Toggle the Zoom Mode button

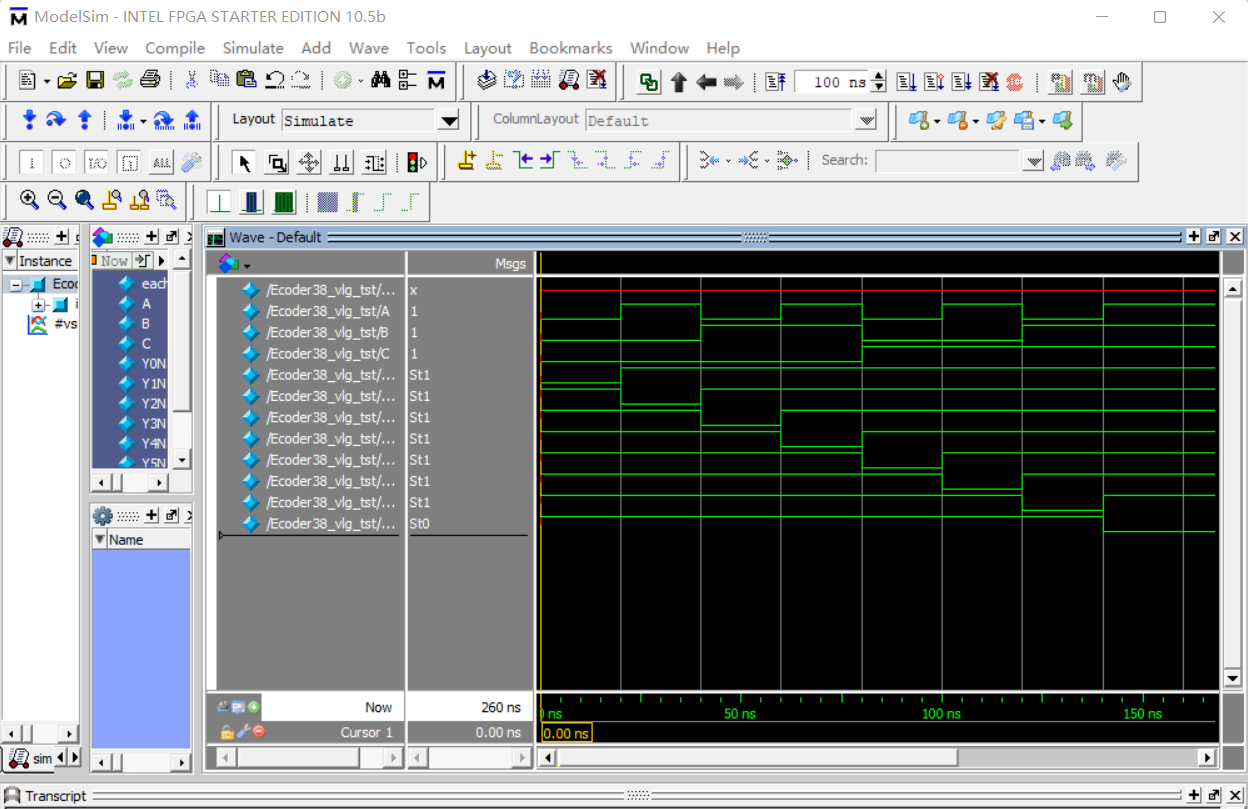(276, 161)
